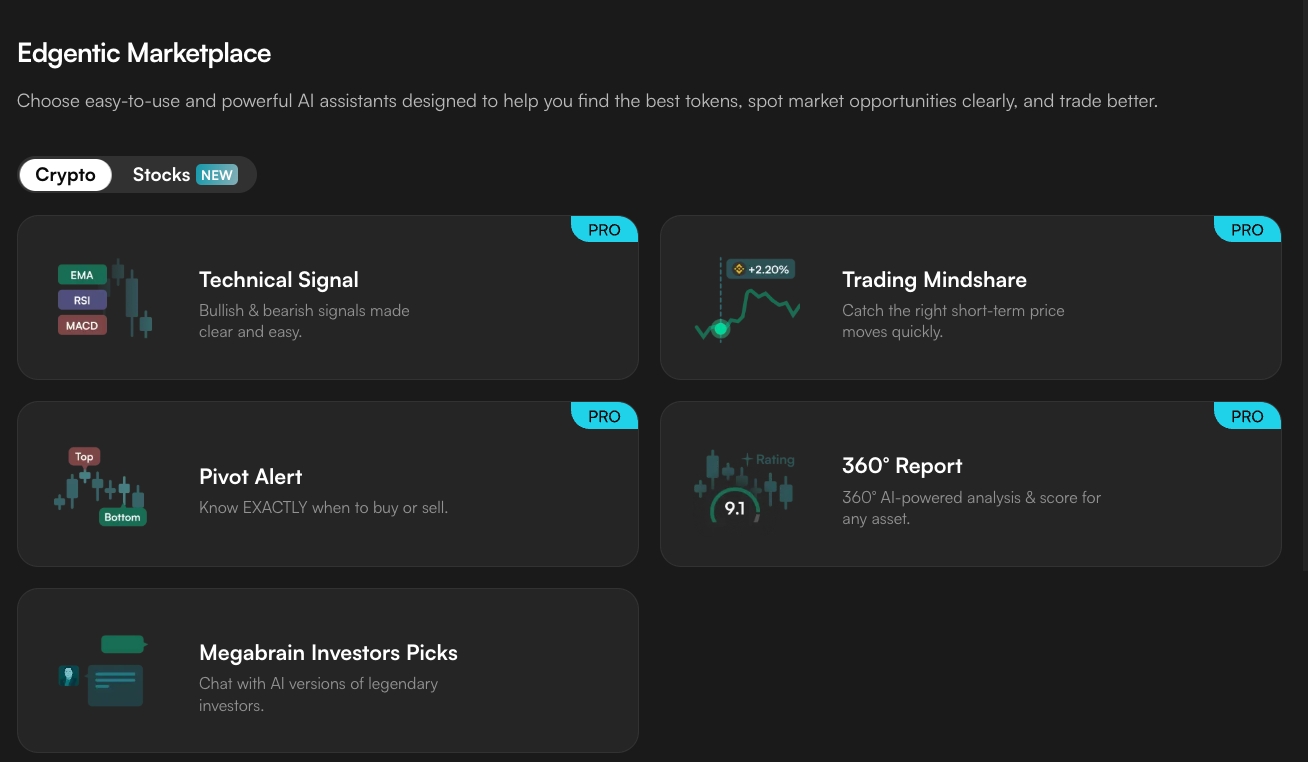This screenshot has width=1308, height=762.
Task: Click the Megabrain Investors chat icon
Action: (102, 671)
